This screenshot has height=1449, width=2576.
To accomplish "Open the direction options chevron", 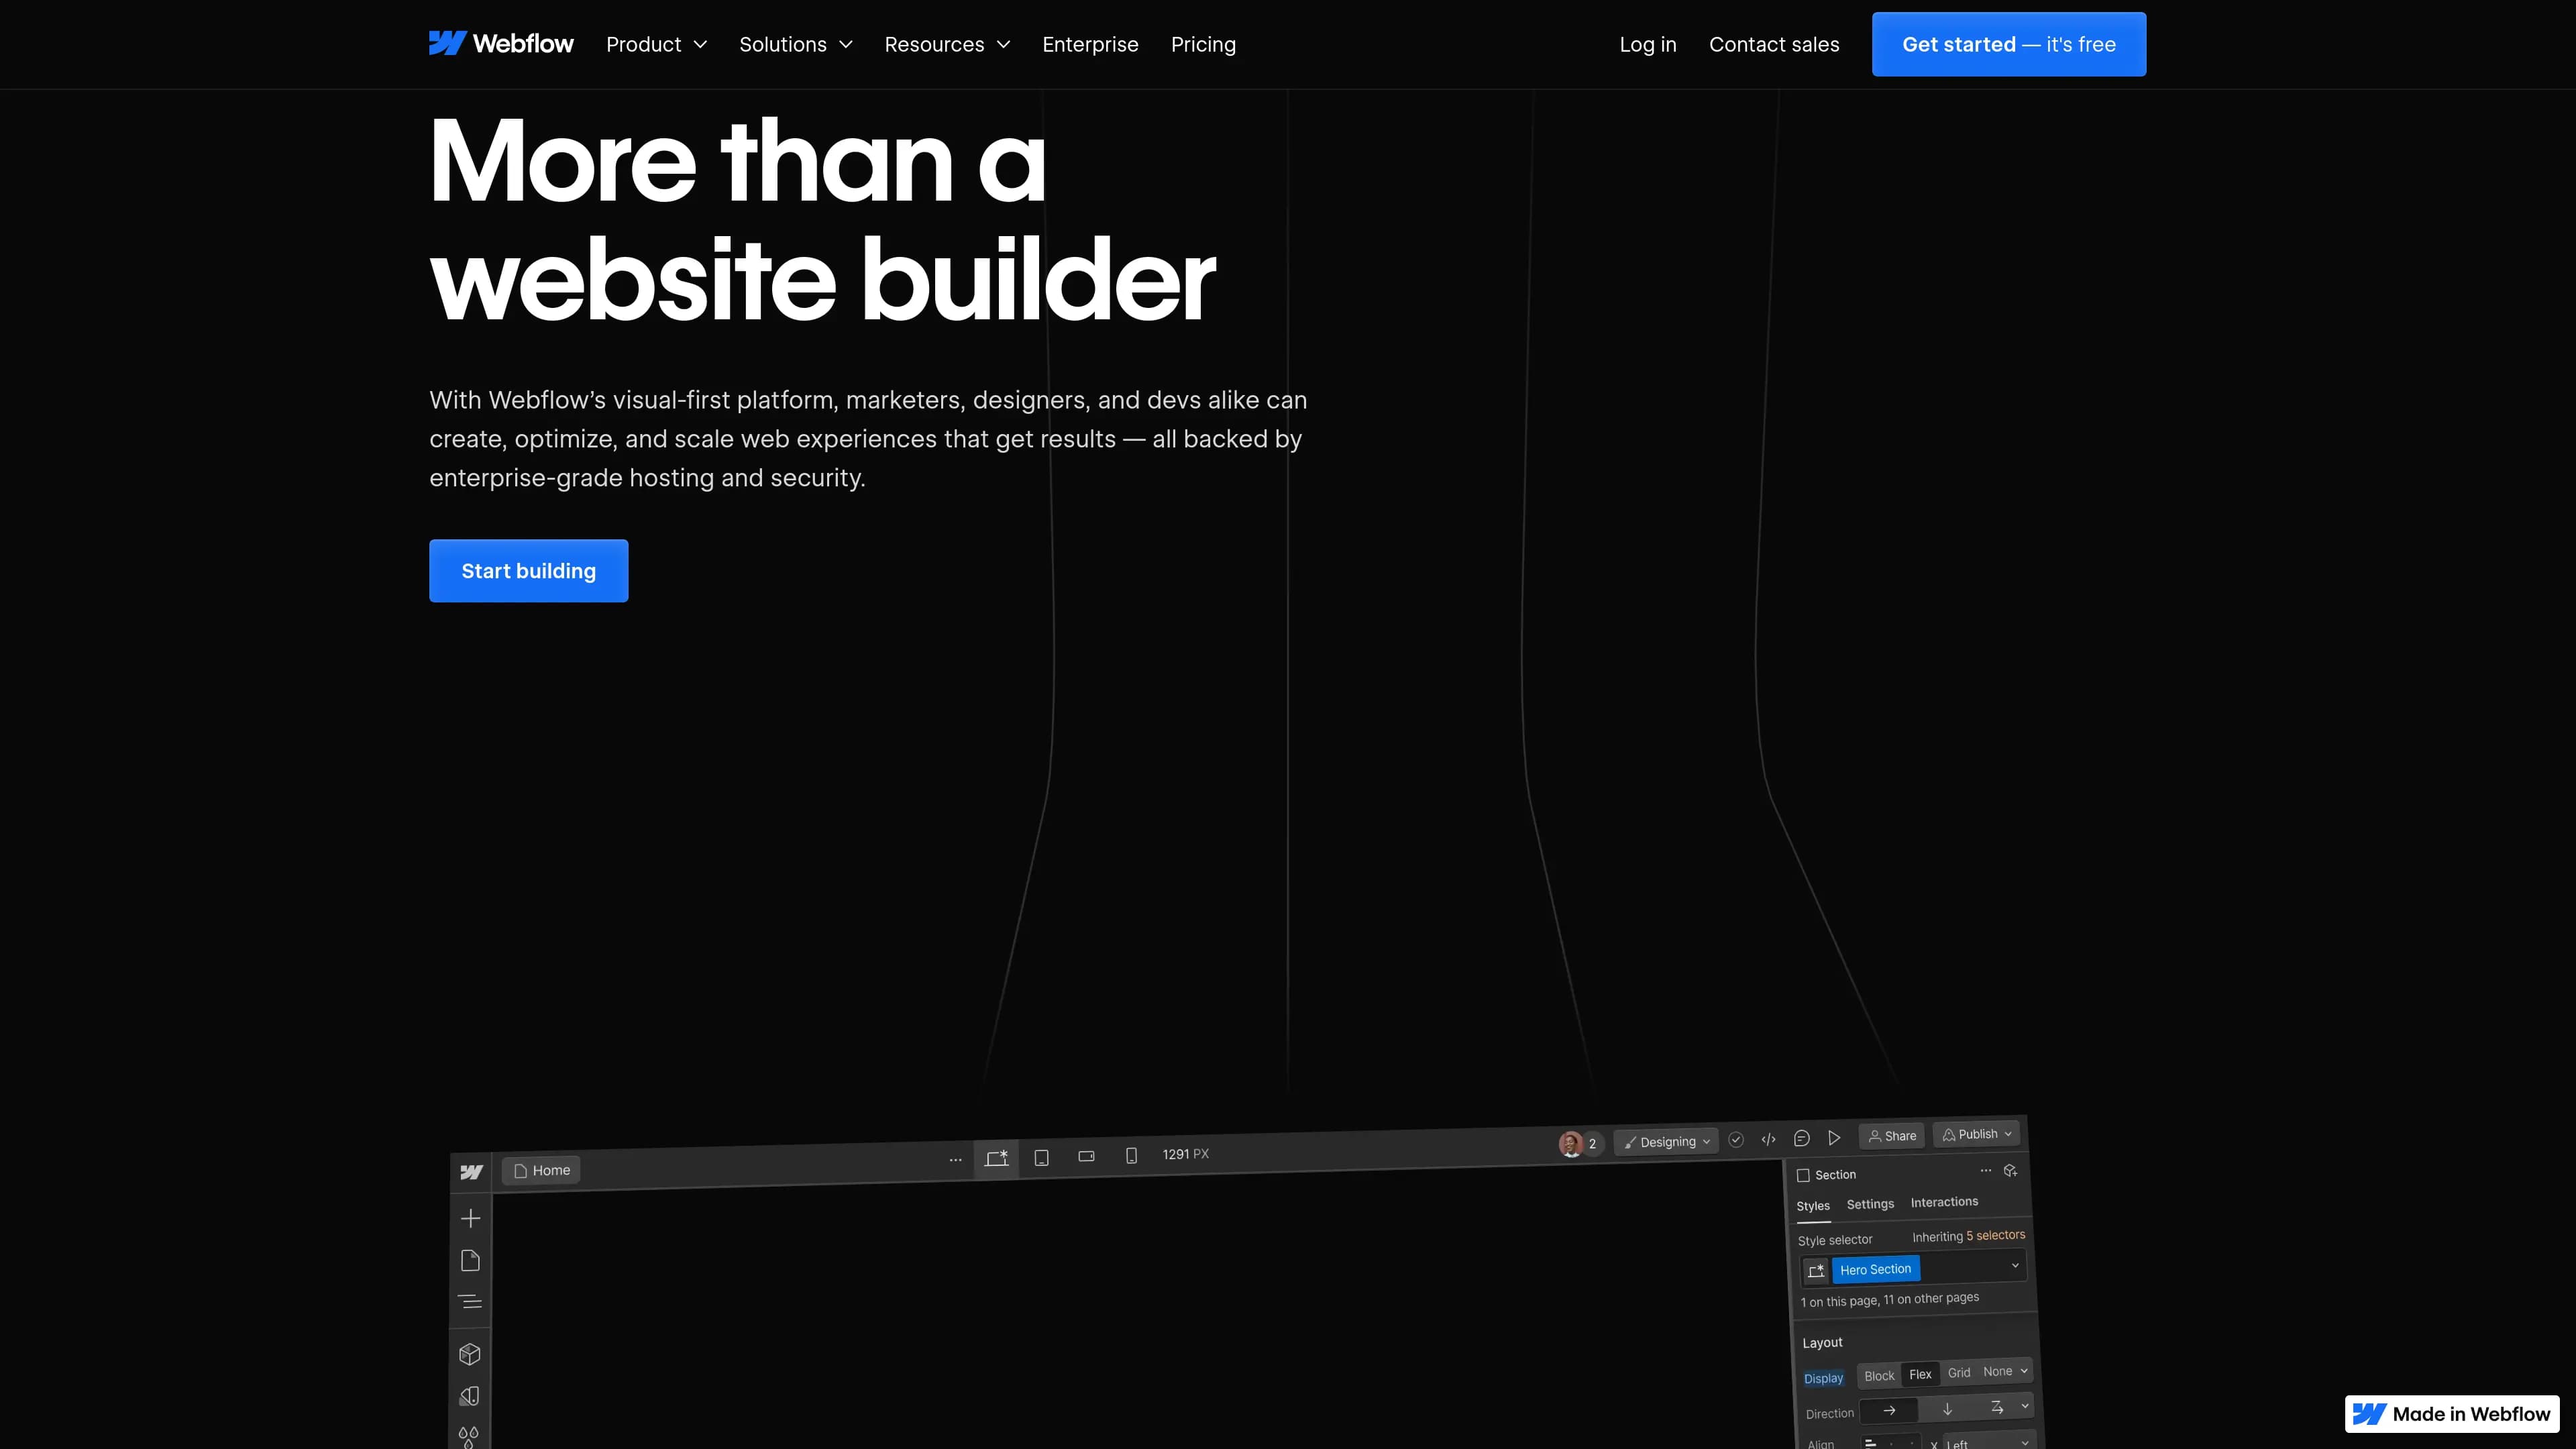I will click(x=2025, y=1405).
